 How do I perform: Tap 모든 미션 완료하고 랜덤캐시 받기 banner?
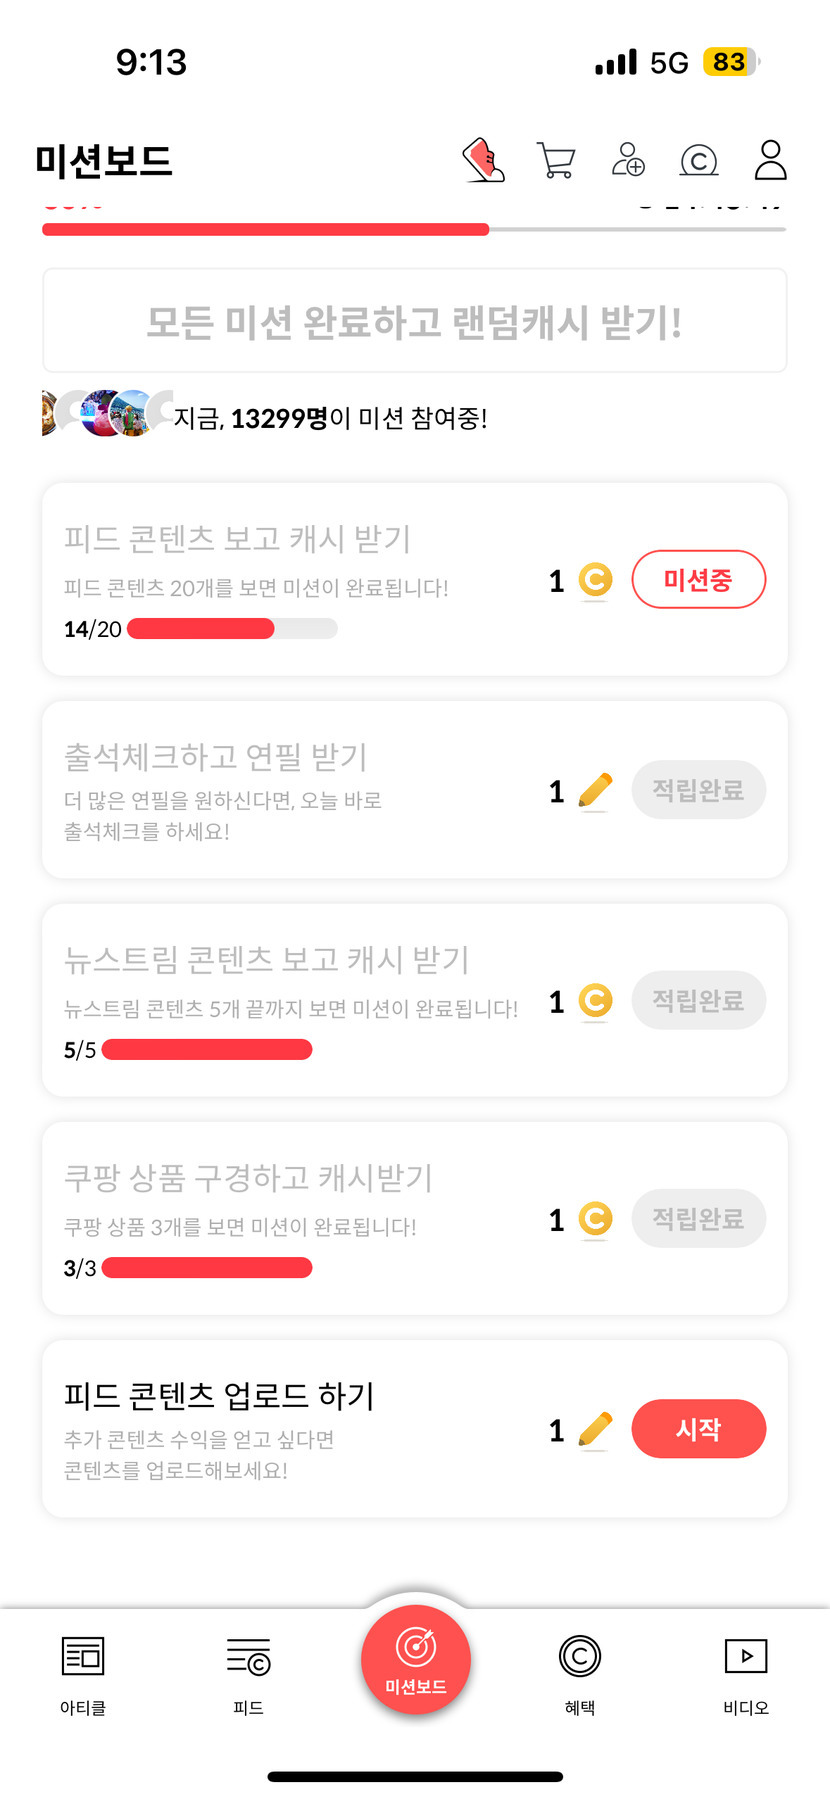coord(414,322)
